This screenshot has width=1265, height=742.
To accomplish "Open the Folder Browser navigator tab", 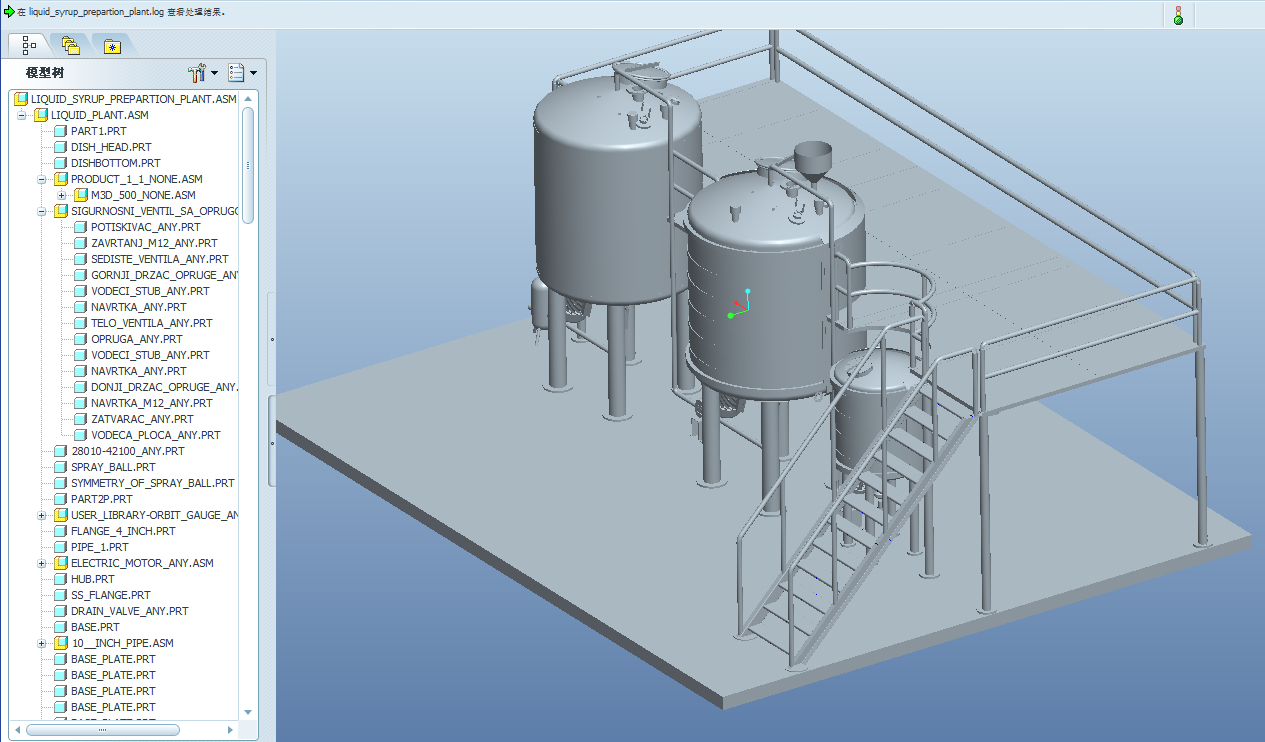I will (x=70, y=45).
